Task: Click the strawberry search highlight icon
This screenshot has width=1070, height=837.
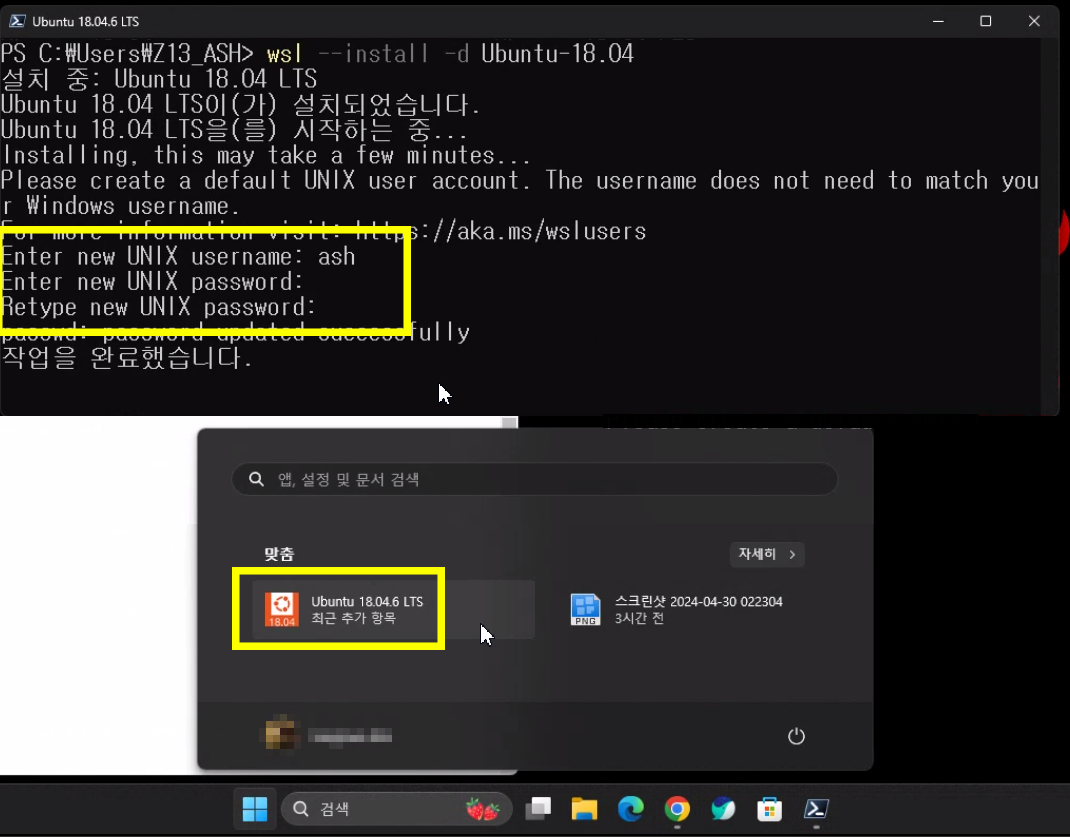Action: tap(482, 809)
